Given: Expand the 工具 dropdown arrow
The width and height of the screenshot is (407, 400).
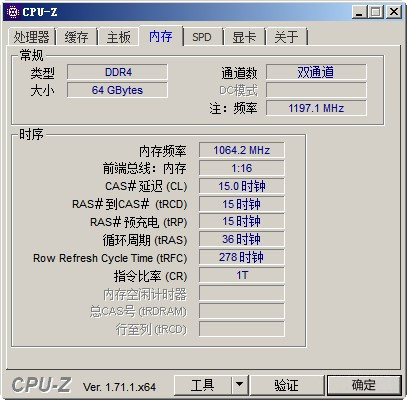Looking at the screenshot, I should point(239,385).
